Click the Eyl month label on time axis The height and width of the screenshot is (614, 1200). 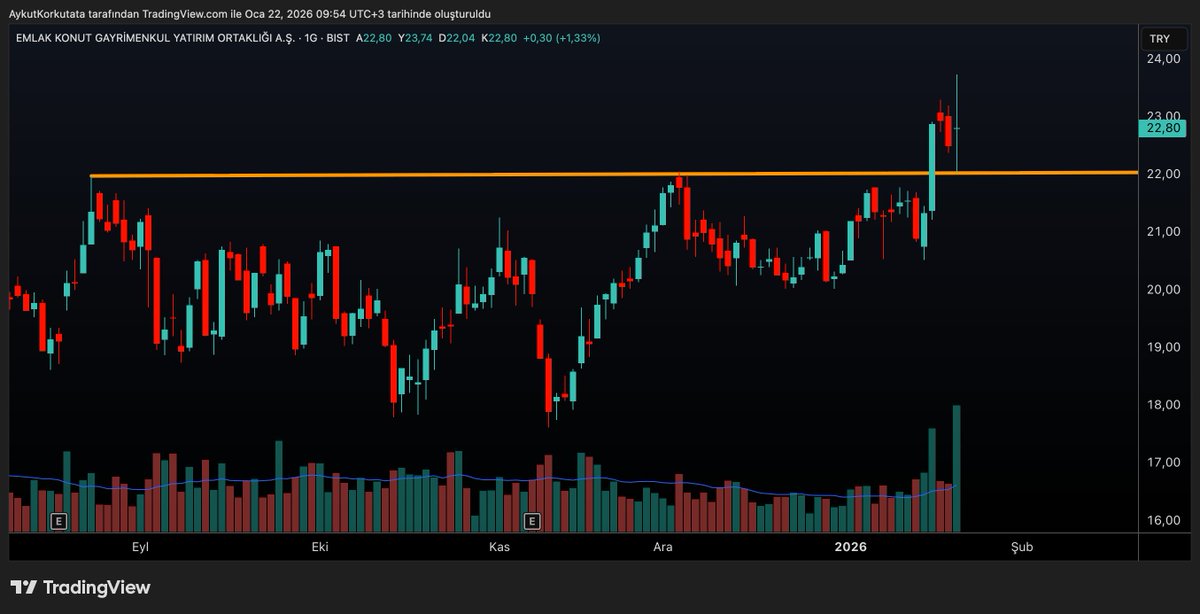(x=141, y=547)
